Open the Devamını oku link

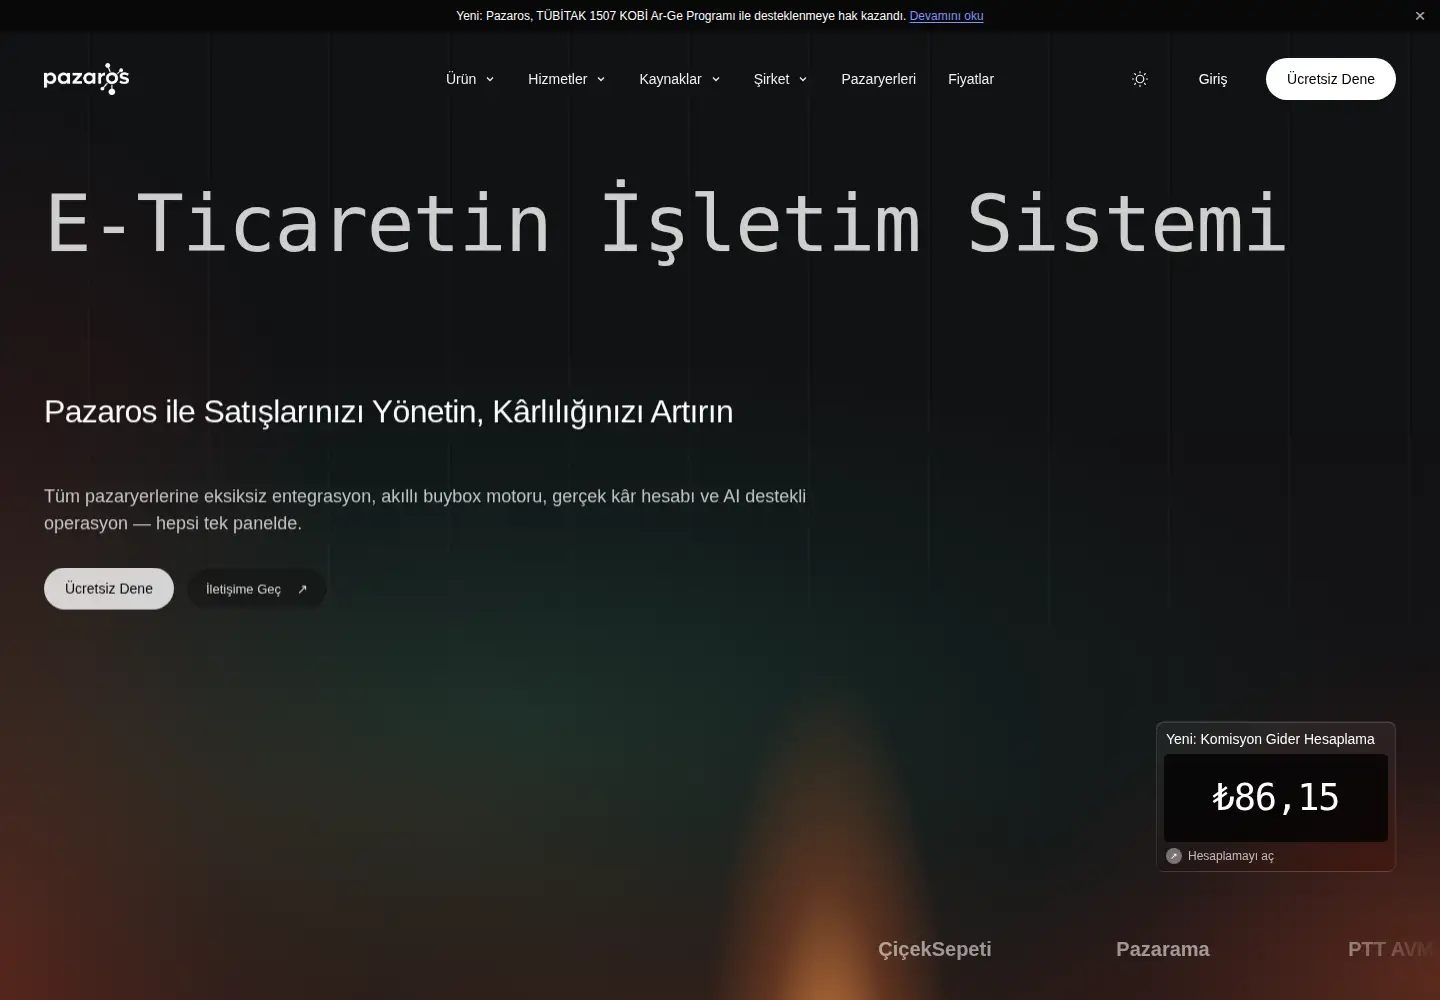click(x=946, y=16)
